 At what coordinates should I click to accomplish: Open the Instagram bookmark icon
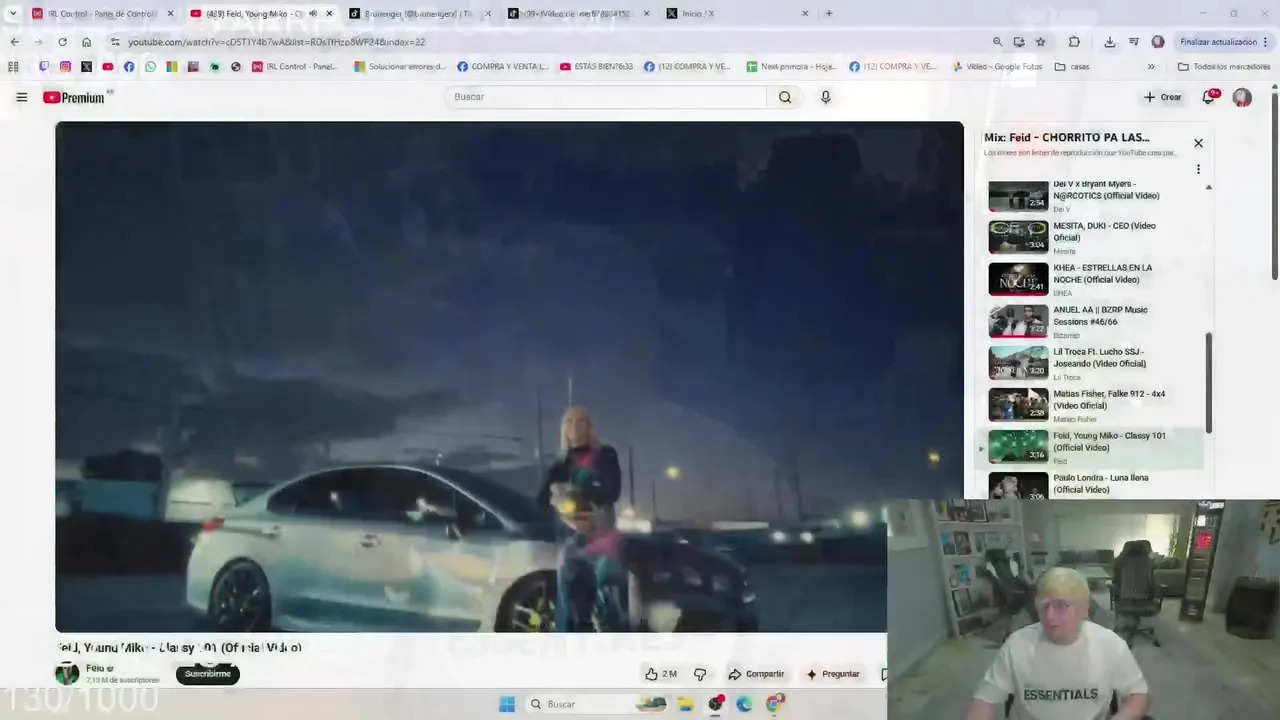(65, 67)
